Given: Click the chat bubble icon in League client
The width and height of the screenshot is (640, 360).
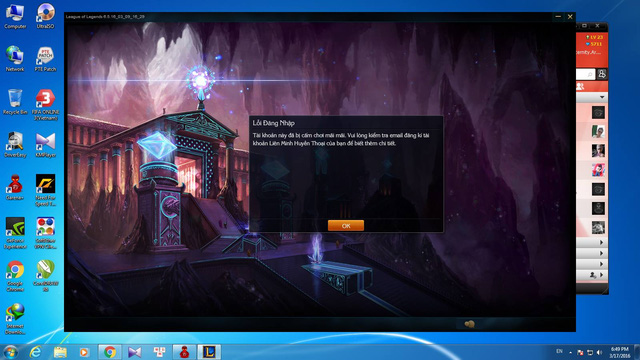Looking at the screenshot, I should click(469, 324).
